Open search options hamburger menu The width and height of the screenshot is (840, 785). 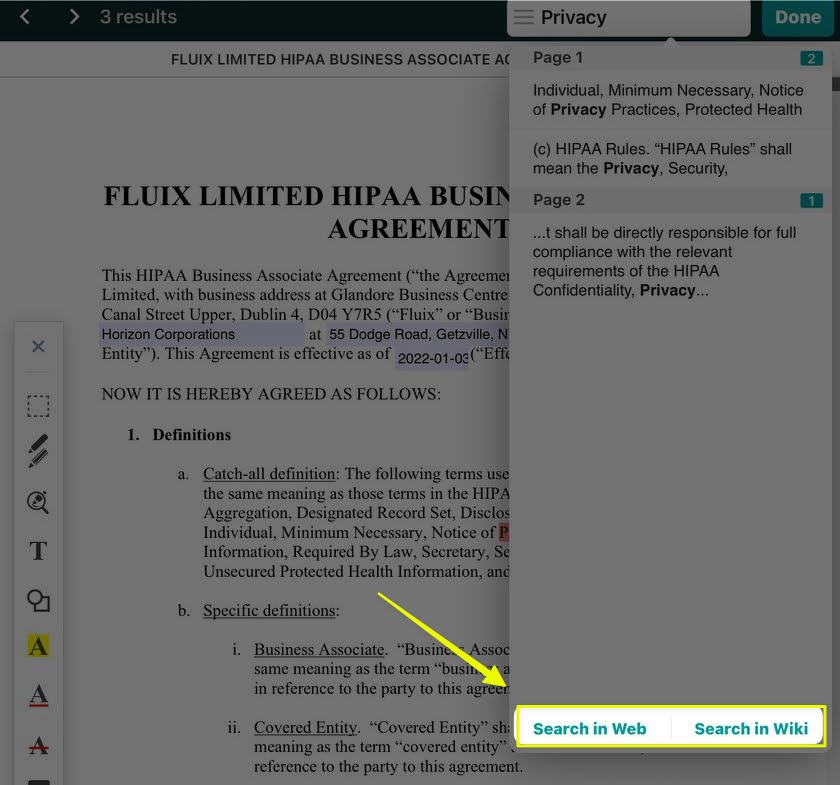[x=523, y=18]
